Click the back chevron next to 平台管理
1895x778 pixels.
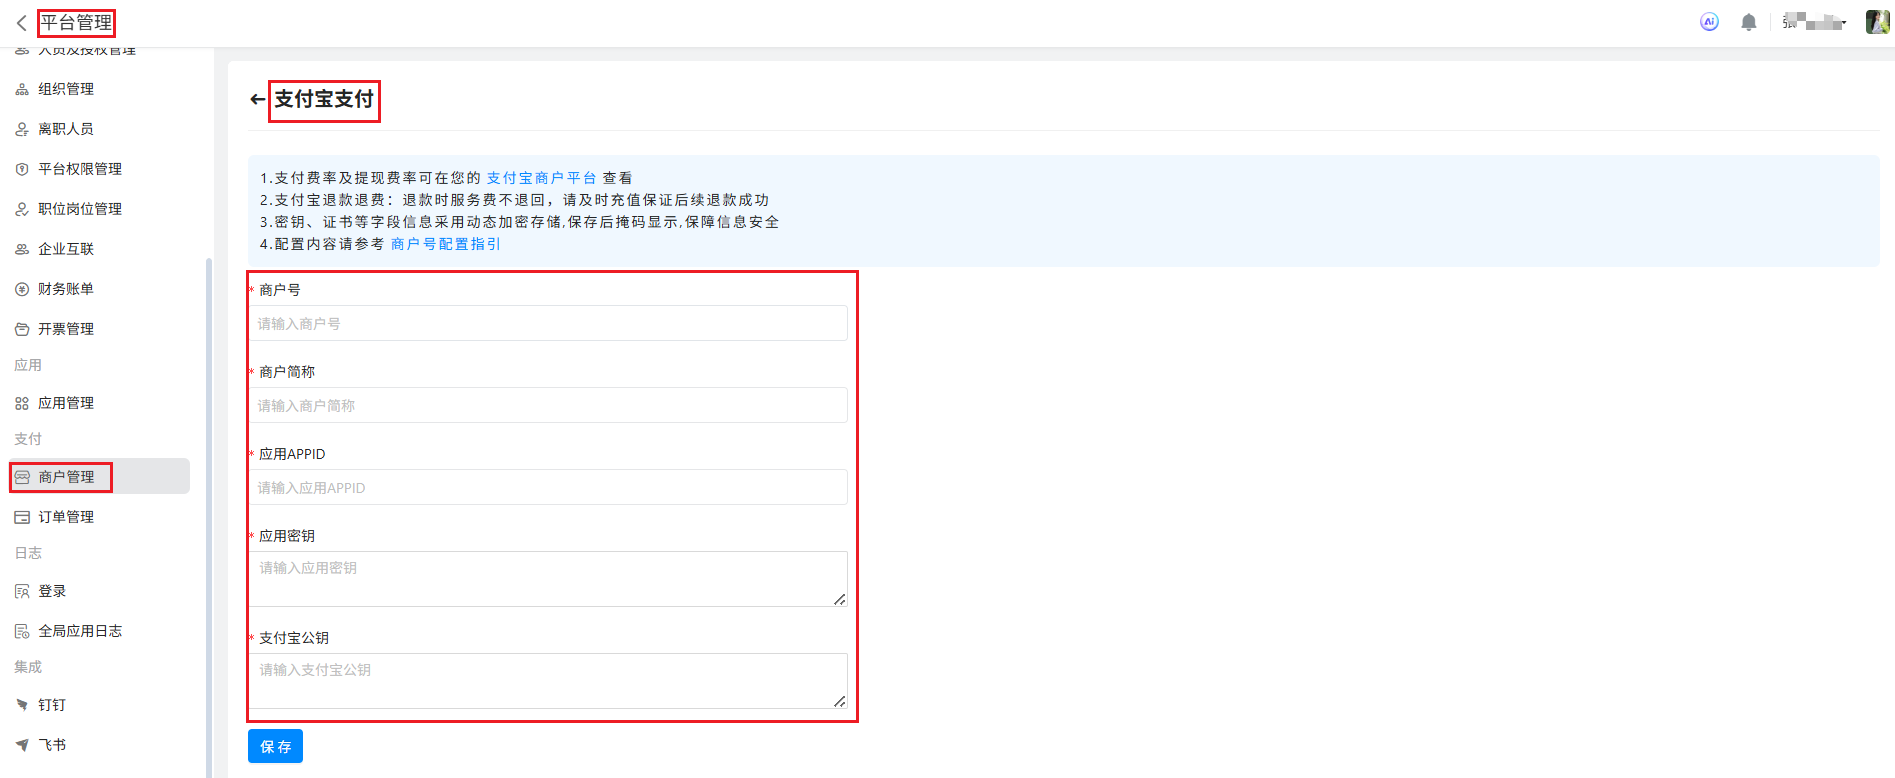pyautogui.click(x=21, y=23)
